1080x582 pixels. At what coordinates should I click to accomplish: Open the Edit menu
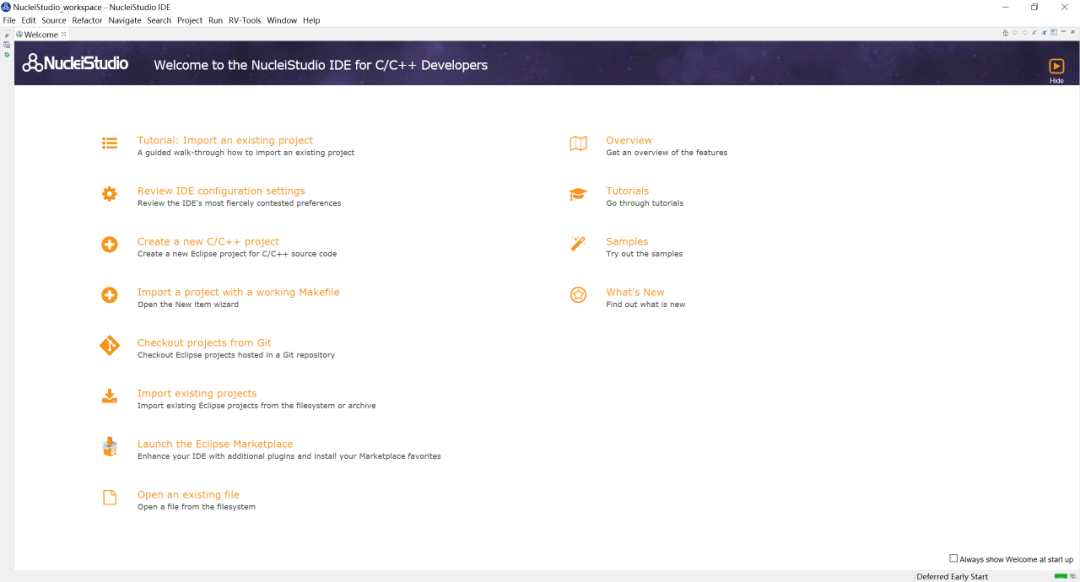(x=28, y=21)
